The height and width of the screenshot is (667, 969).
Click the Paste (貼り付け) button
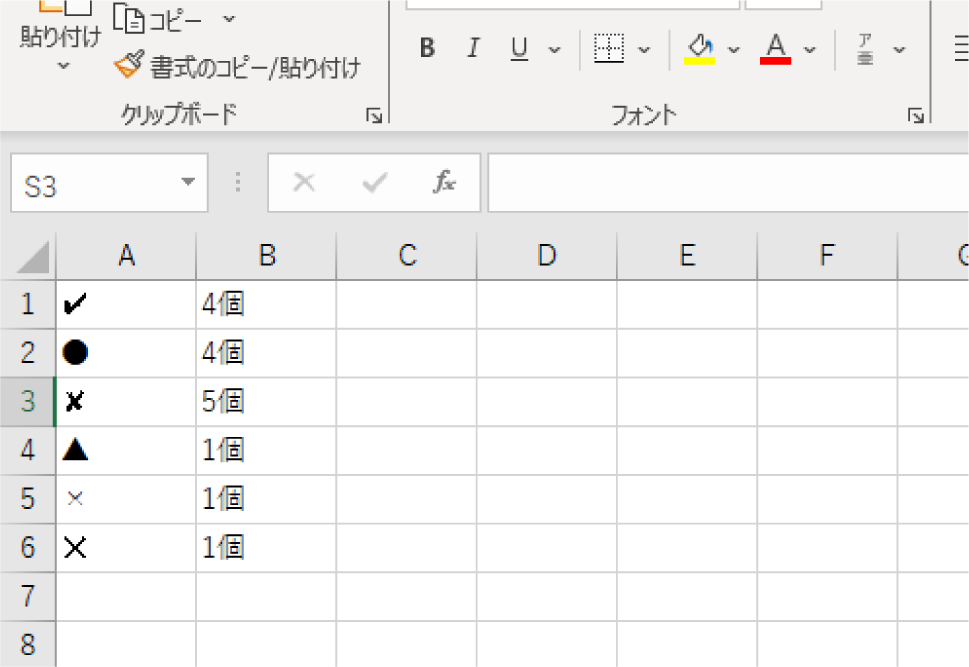point(60,25)
